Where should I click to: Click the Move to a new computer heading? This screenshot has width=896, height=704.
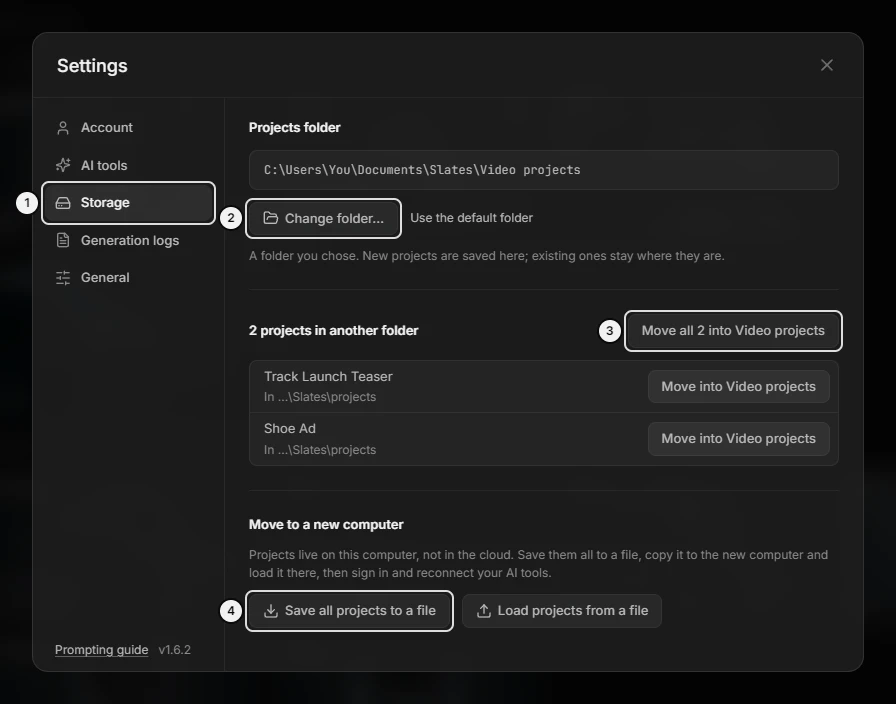tap(326, 525)
